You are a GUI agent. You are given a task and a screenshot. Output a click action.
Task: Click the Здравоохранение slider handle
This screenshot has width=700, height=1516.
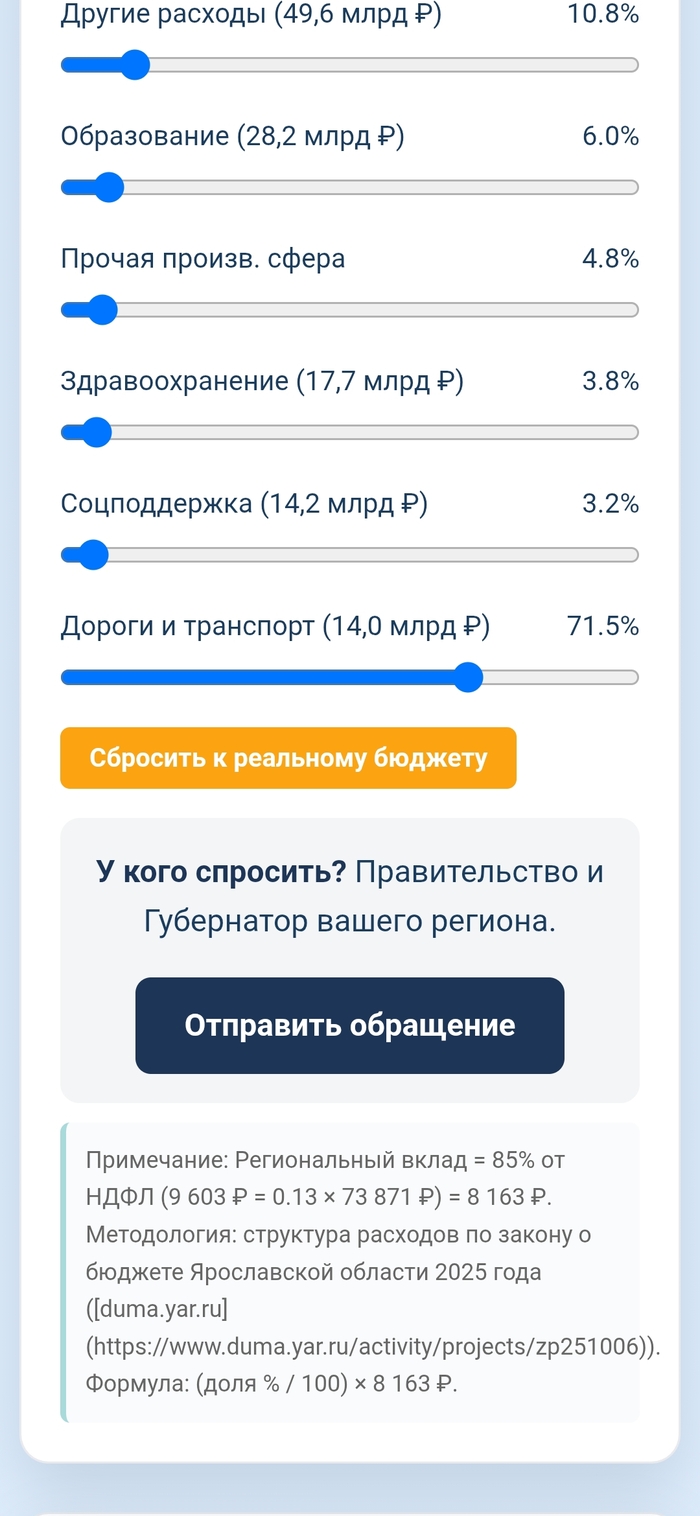[96, 432]
